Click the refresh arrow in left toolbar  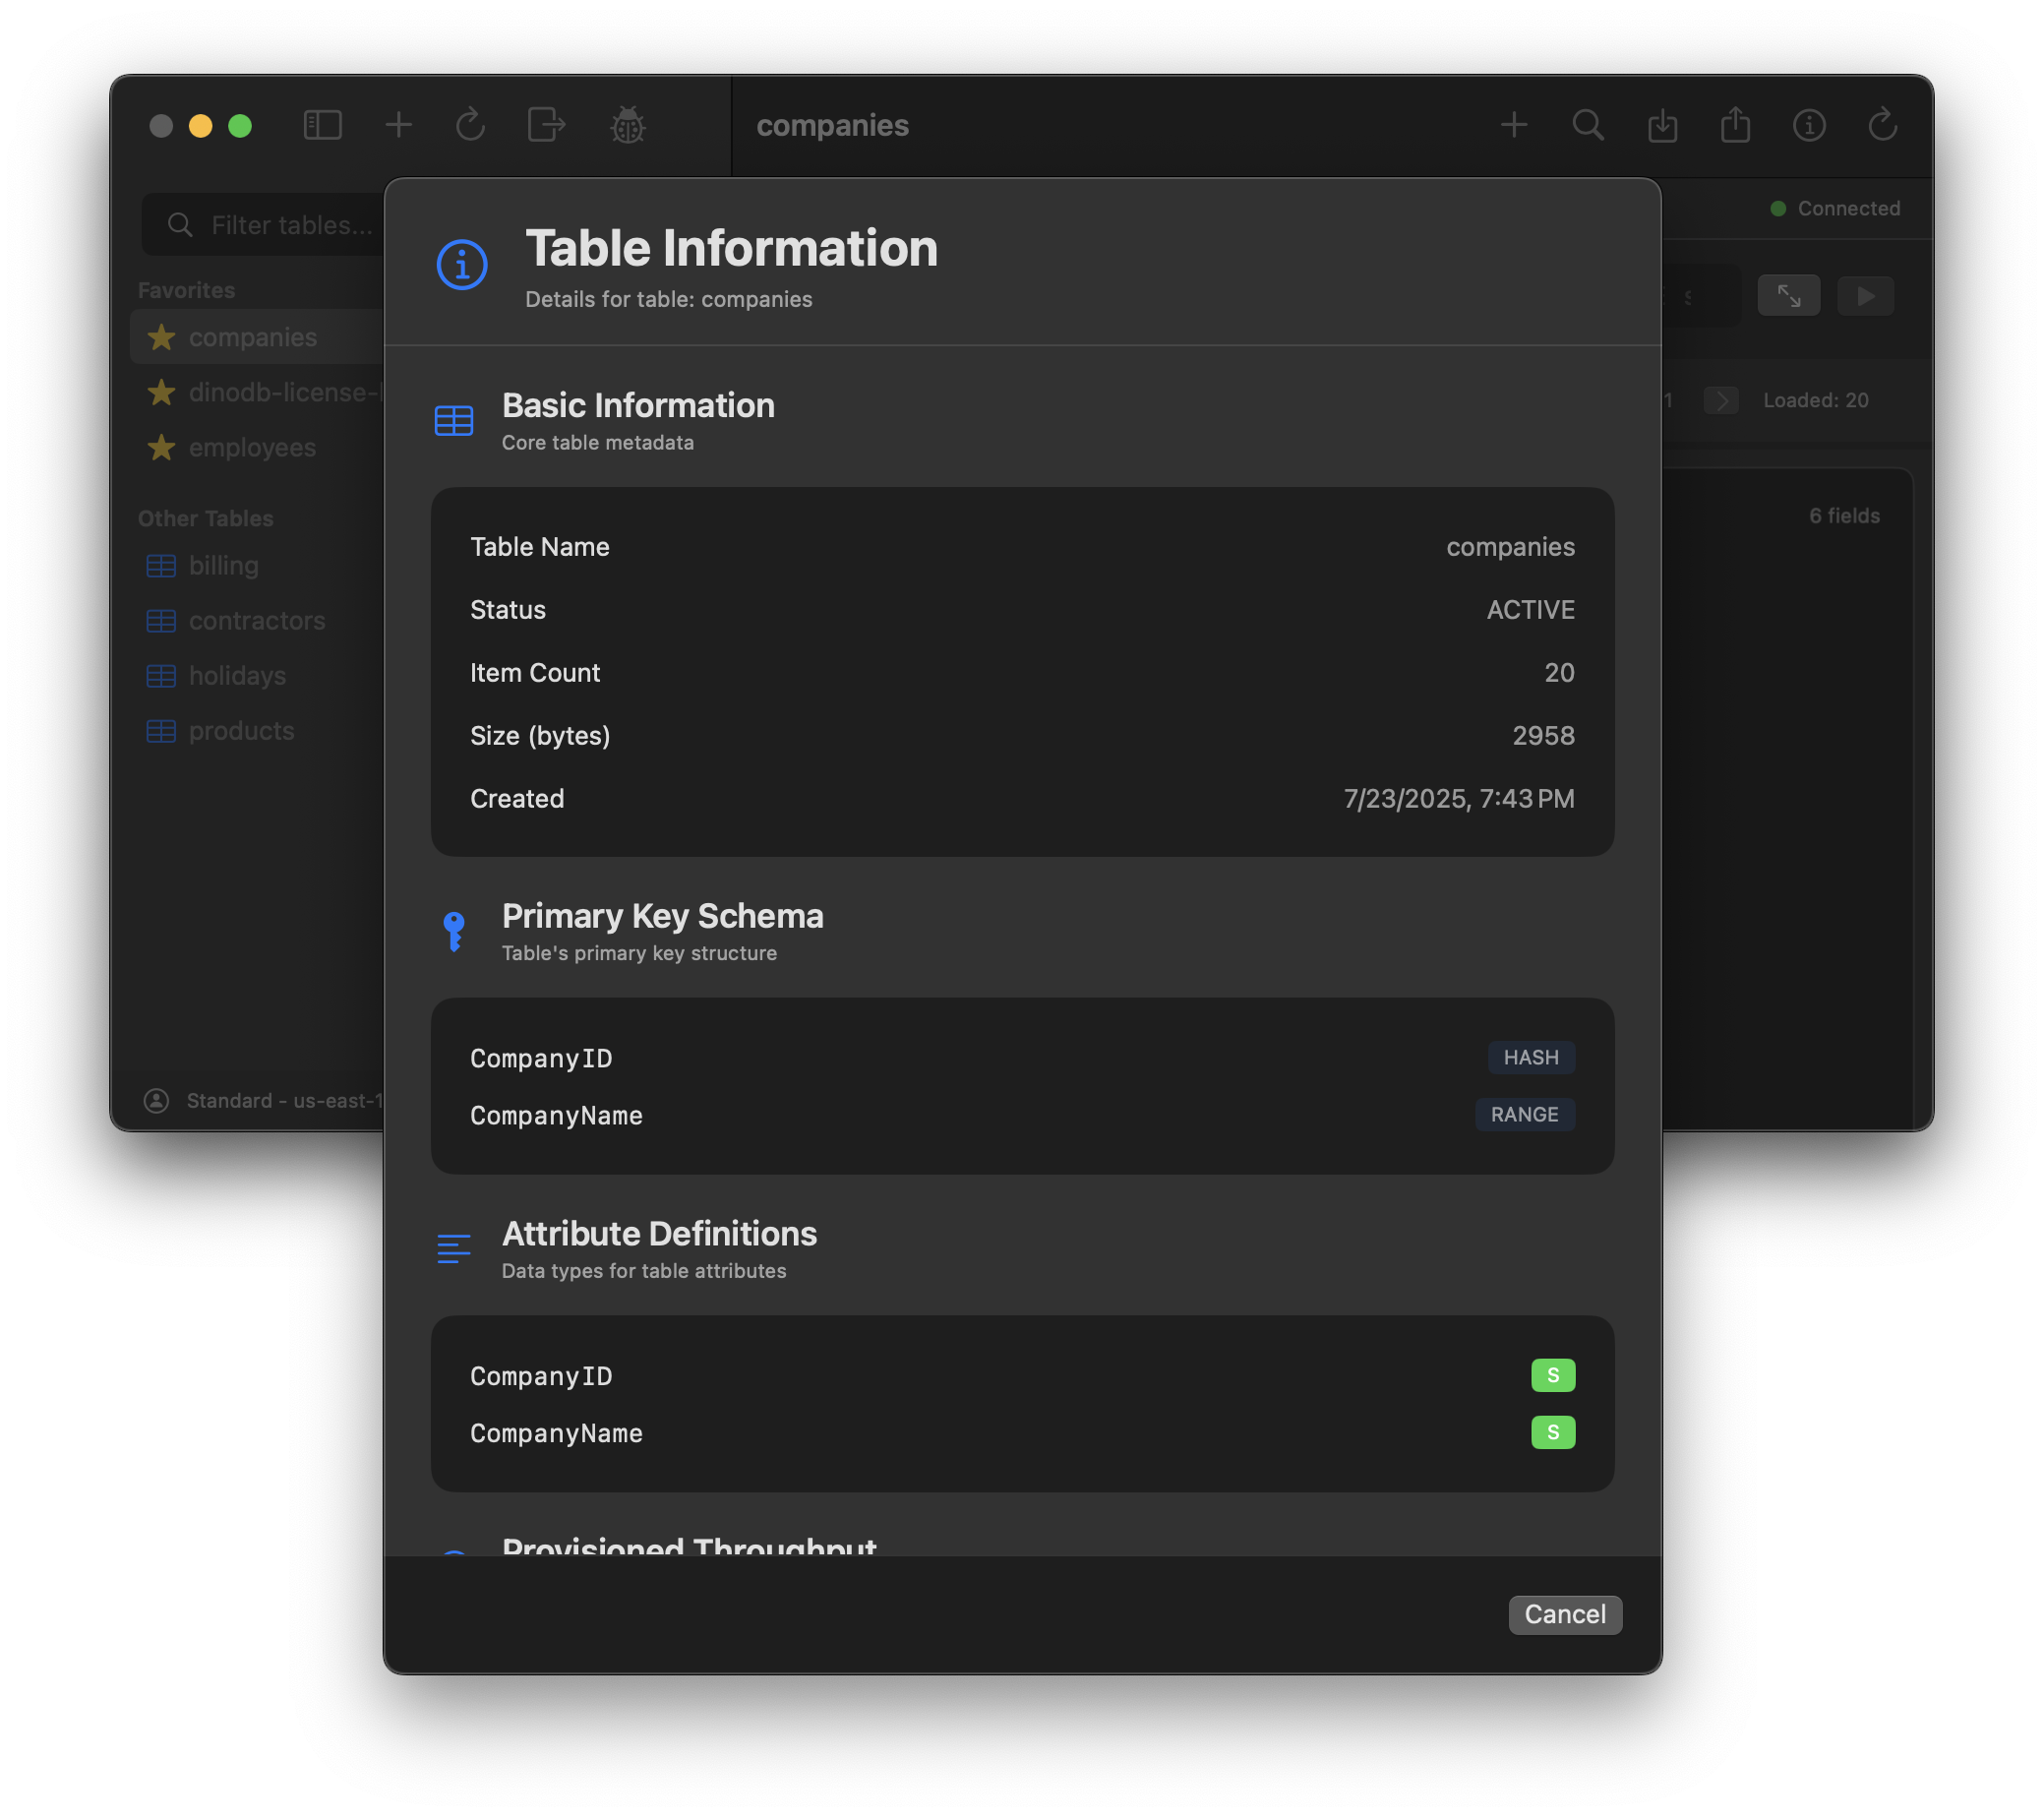[x=471, y=125]
